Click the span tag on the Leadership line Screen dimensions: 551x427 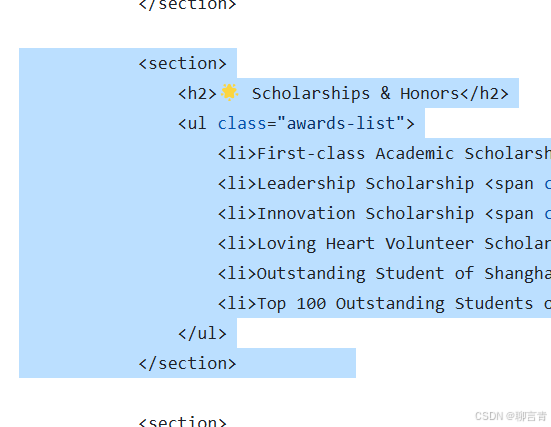pos(509,184)
